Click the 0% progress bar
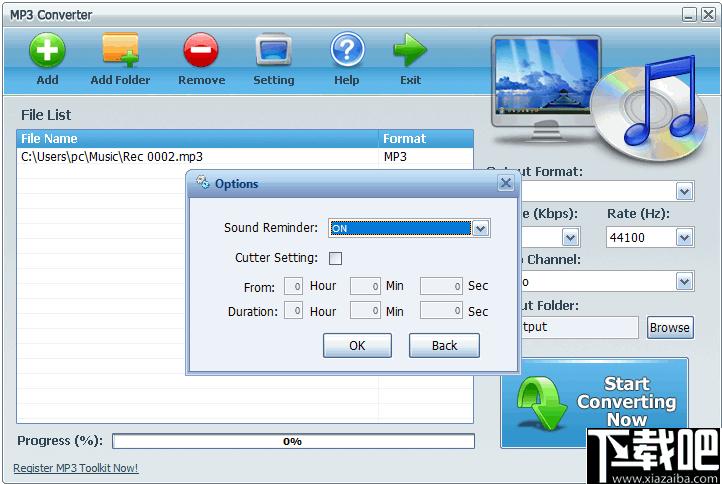The image size is (722, 484). pos(293,441)
